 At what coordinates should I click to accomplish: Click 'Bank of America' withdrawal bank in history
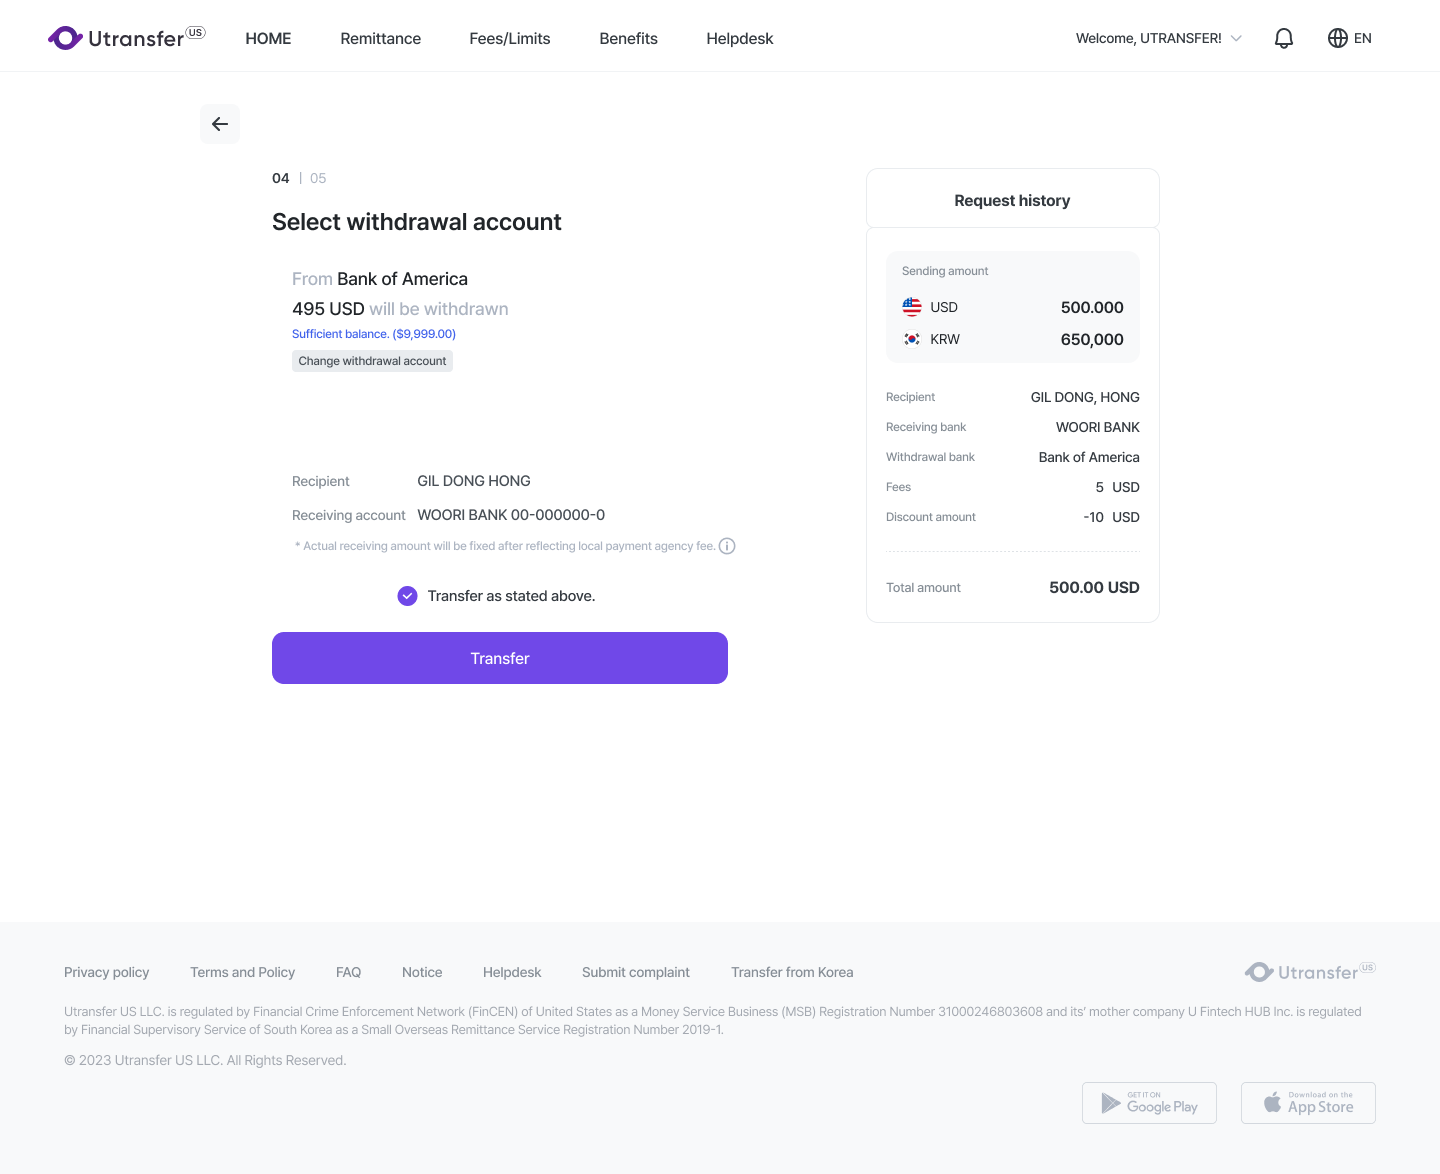click(x=1089, y=457)
